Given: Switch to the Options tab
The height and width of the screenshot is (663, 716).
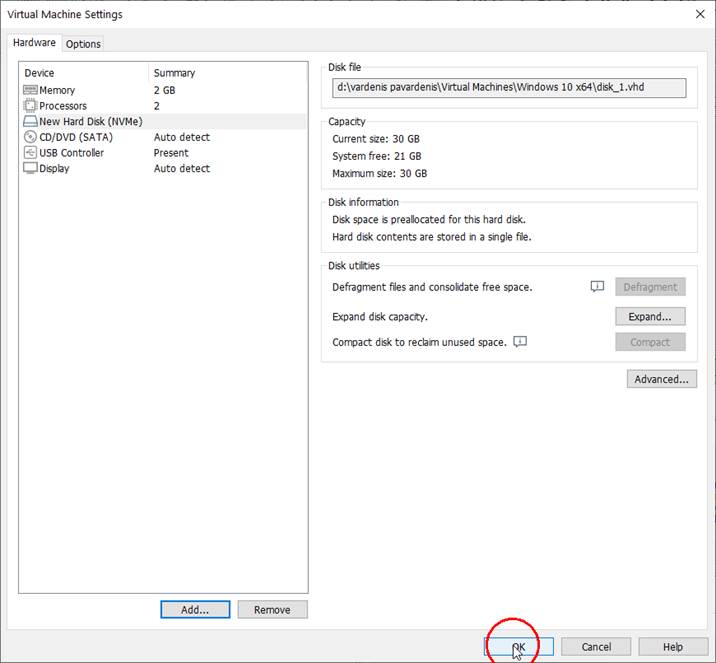Looking at the screenshot, I should 83,44.
